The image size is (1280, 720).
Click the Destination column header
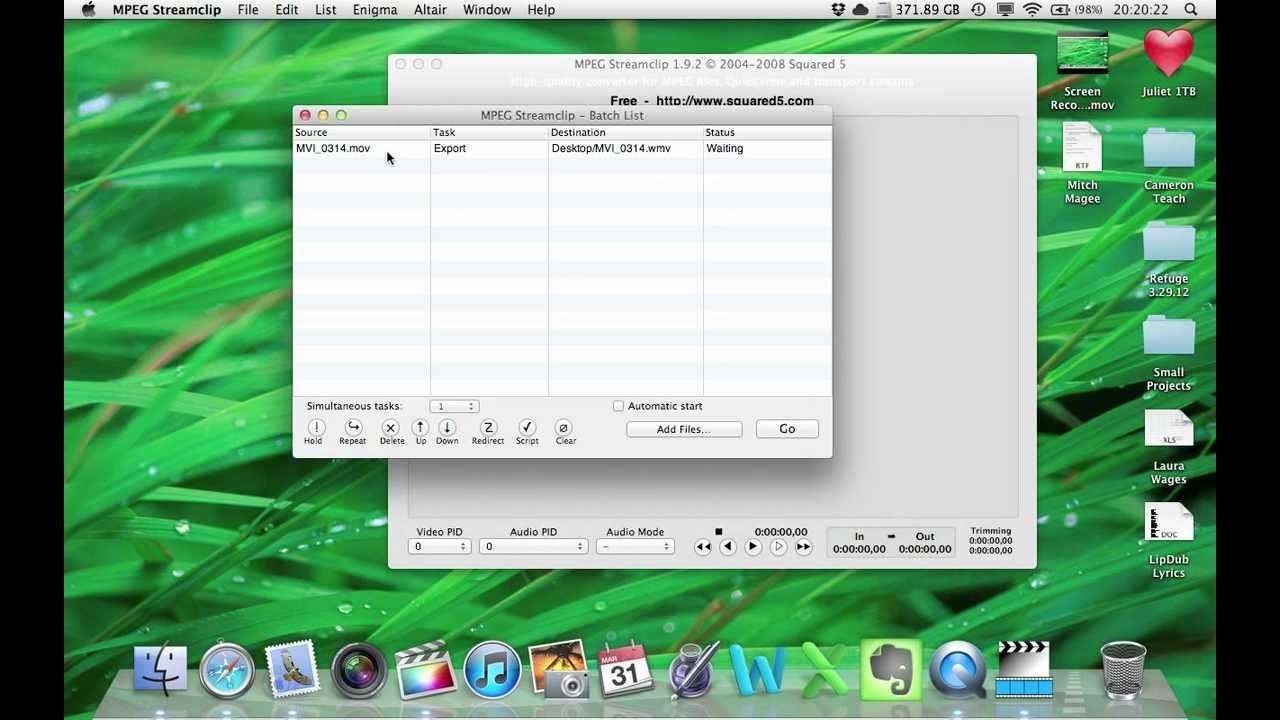coord(626,132)
